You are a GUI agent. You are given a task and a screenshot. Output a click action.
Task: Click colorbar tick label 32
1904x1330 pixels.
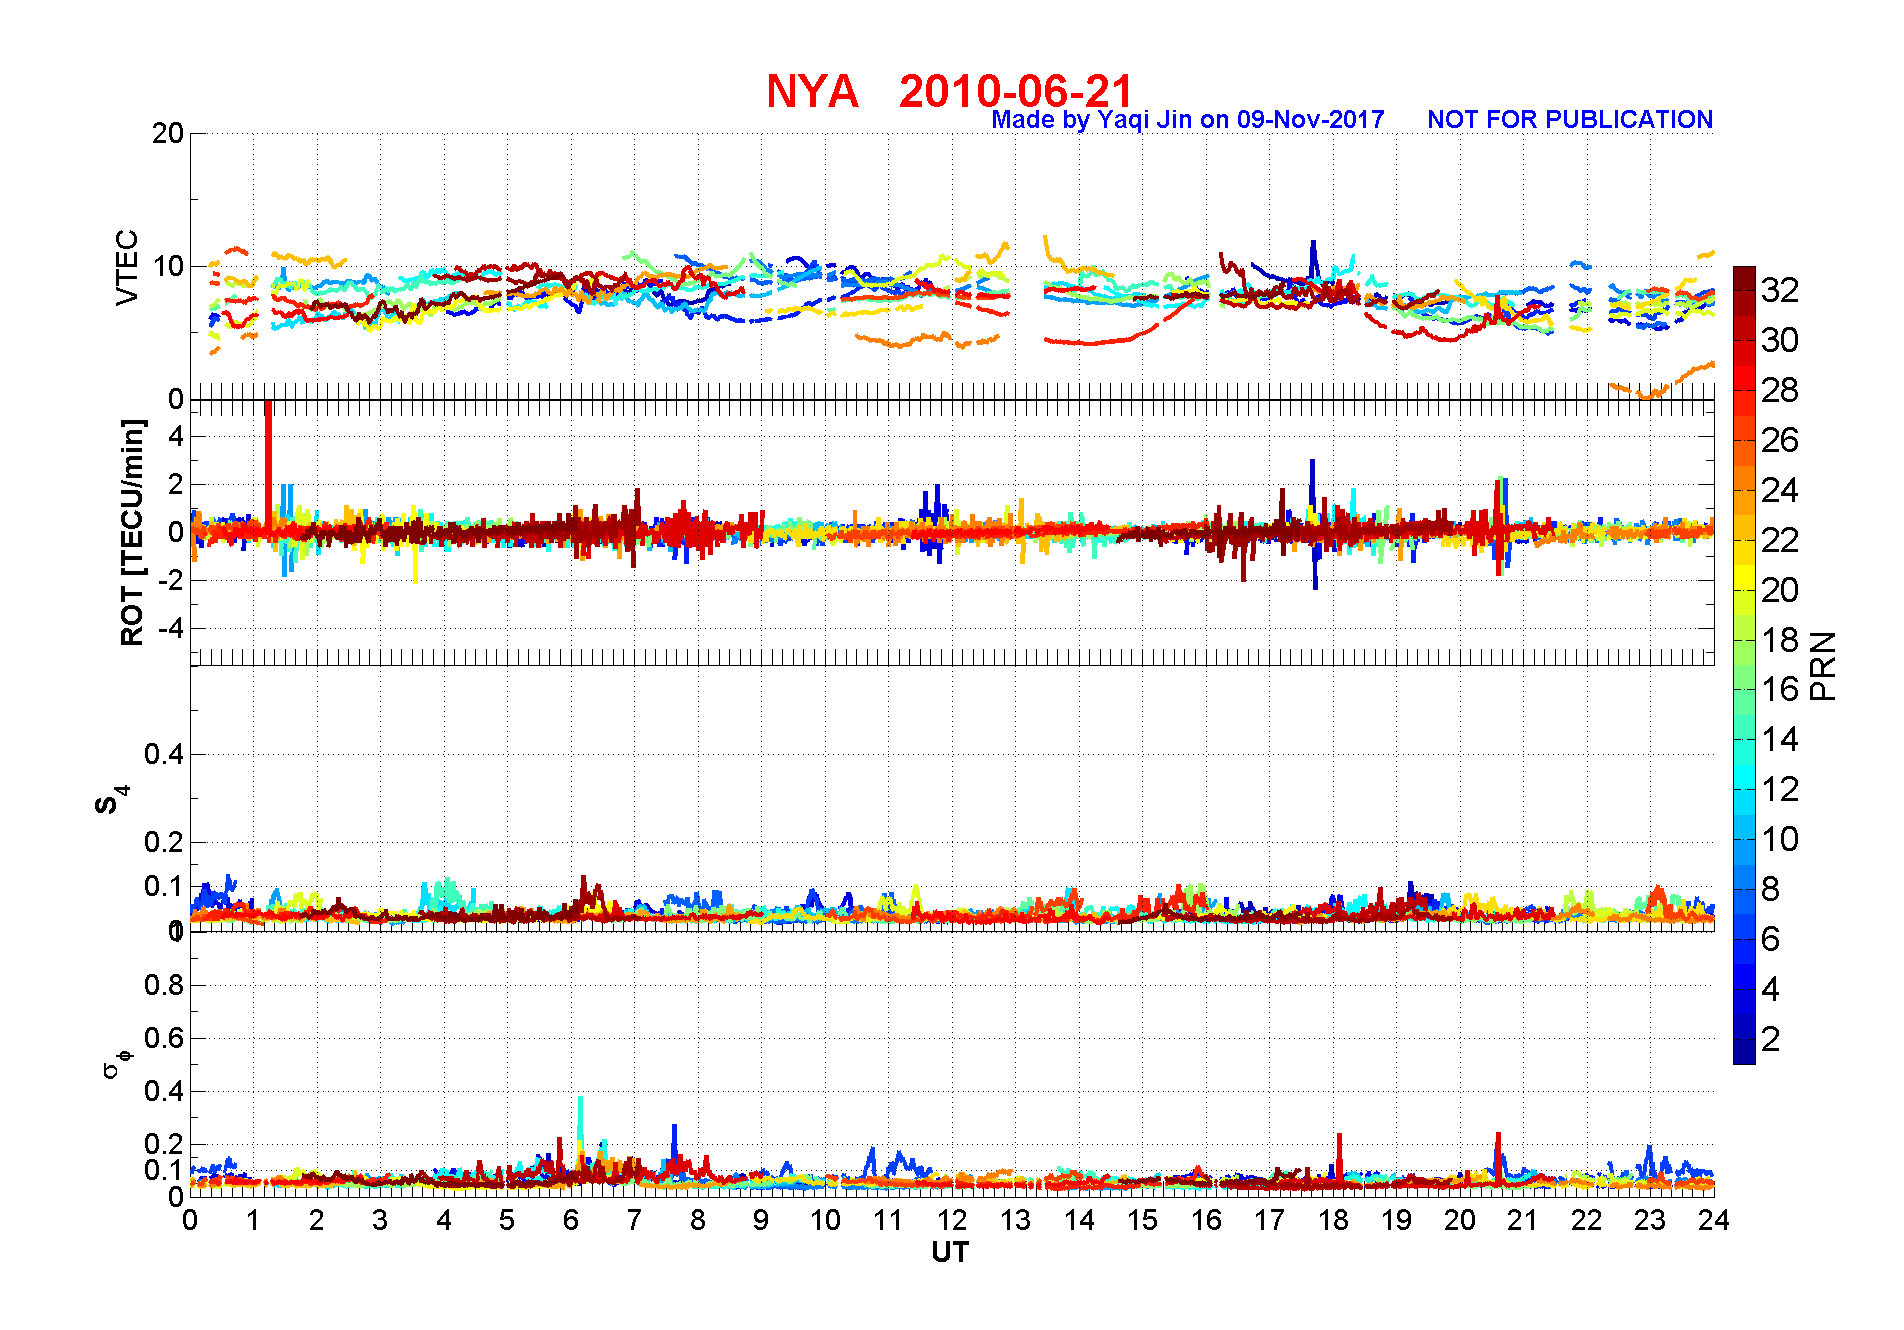pyautogui.click(x=1780, y=290)
